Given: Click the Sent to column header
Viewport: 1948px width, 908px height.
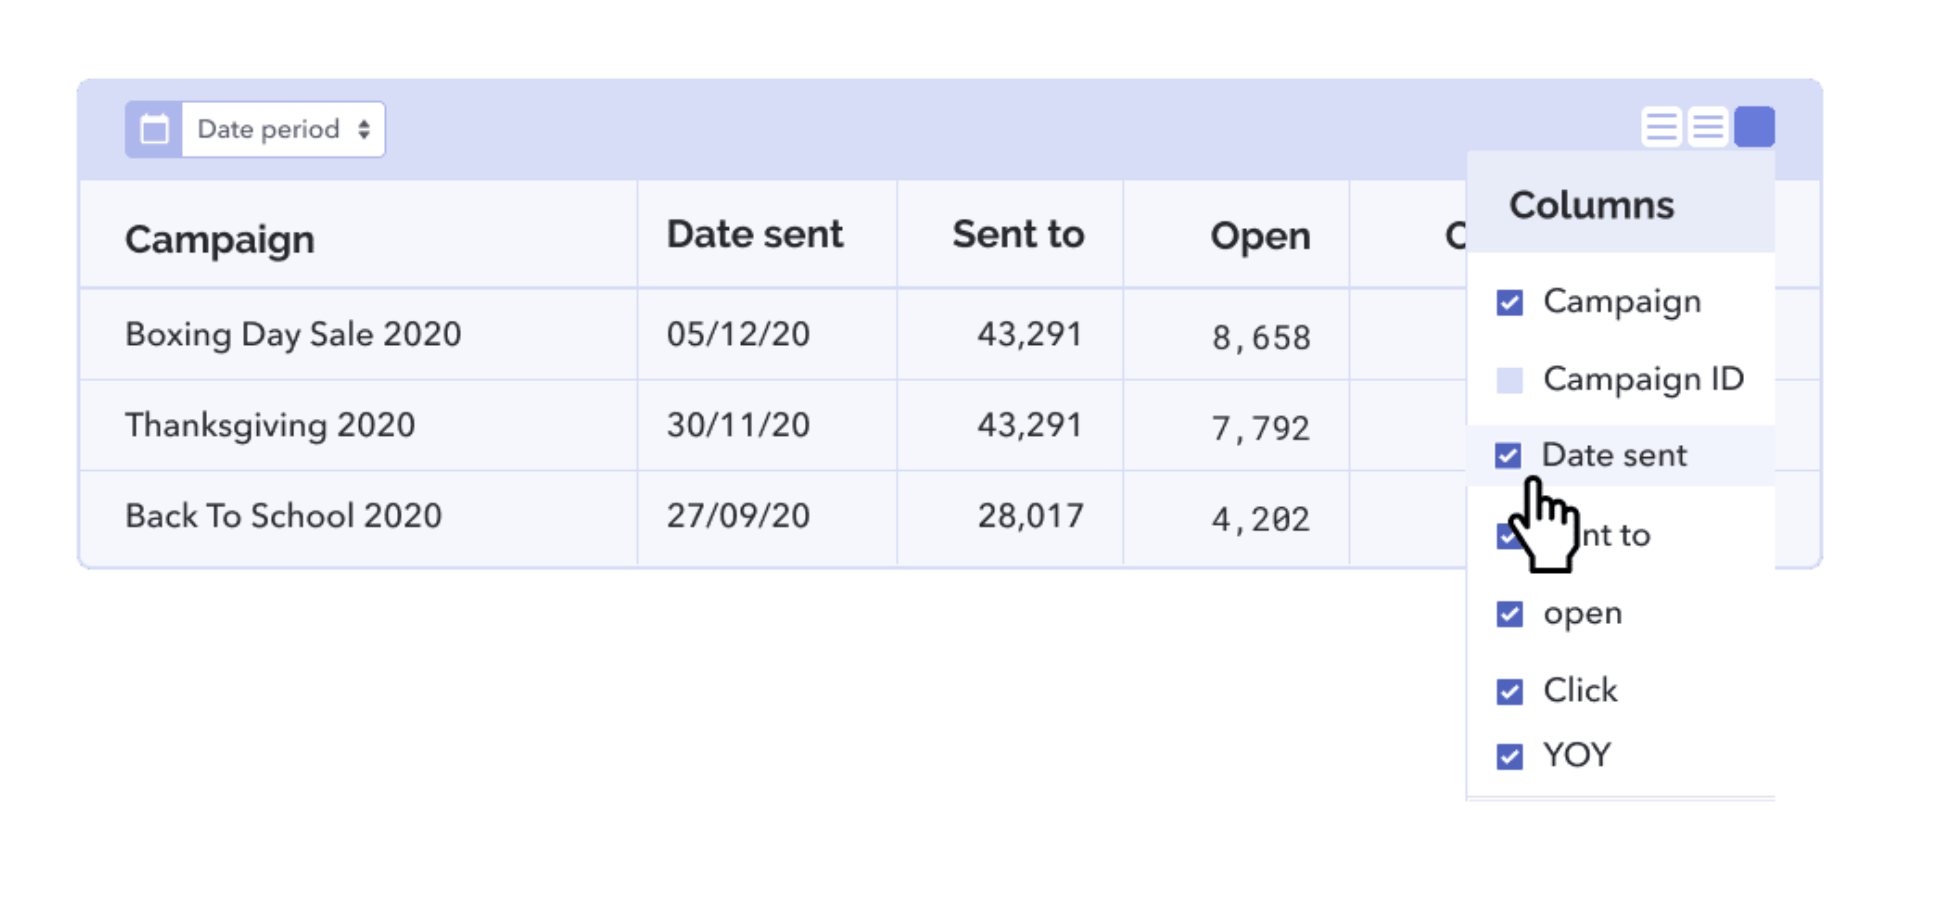Looking at the screenshot, I should tap(1018, 235).
